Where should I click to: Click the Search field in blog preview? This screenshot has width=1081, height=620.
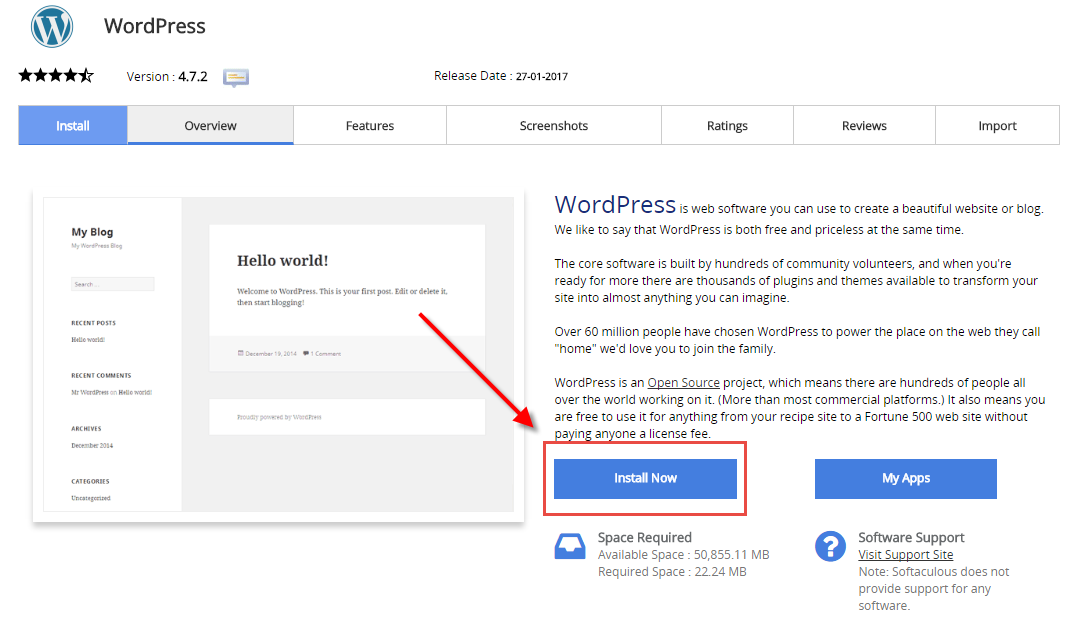click(x=112, y=284)
